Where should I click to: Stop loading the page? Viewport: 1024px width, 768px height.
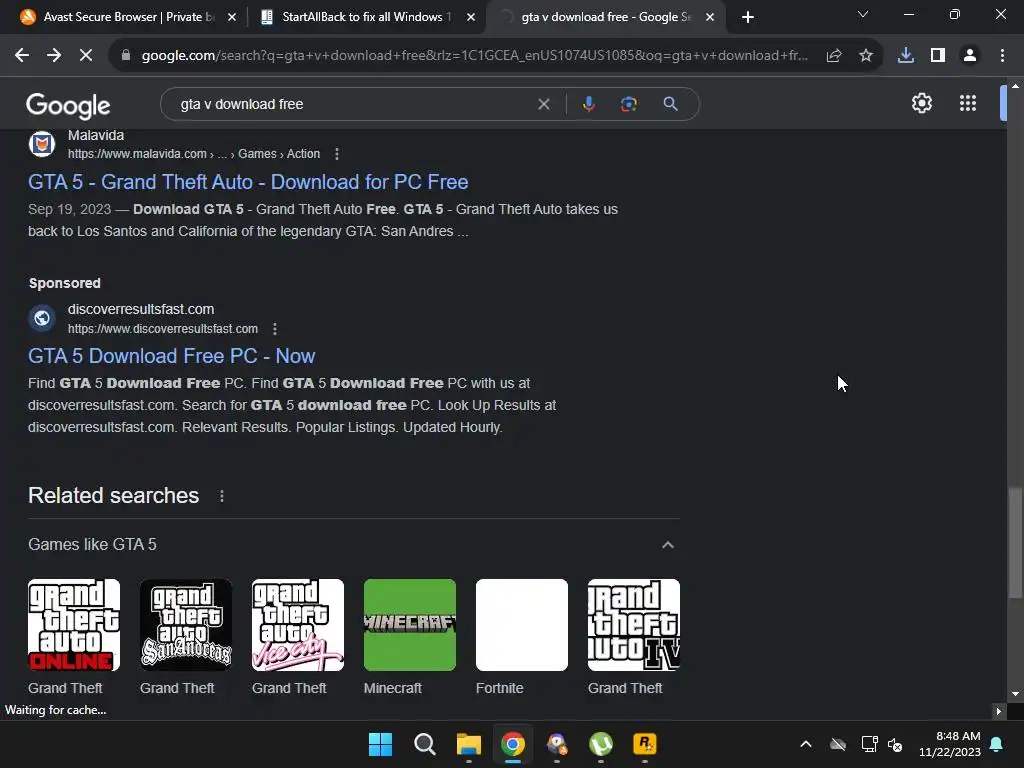pyautogui.click(x=86, y=56)
